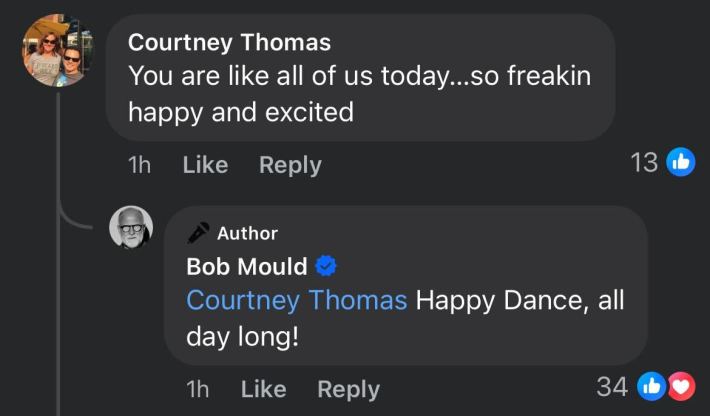Click the 1h timestamp under Courtney's comment
The image size is (710, 416).
140,165
